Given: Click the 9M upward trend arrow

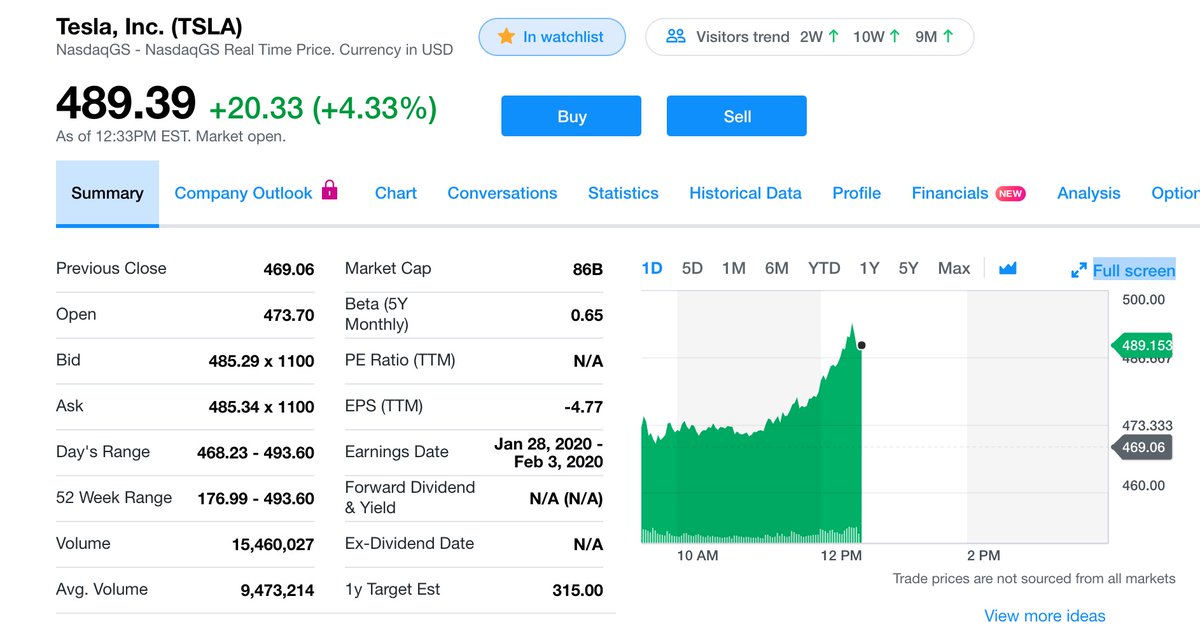Looking at the screenshot, I should [947, 36].
